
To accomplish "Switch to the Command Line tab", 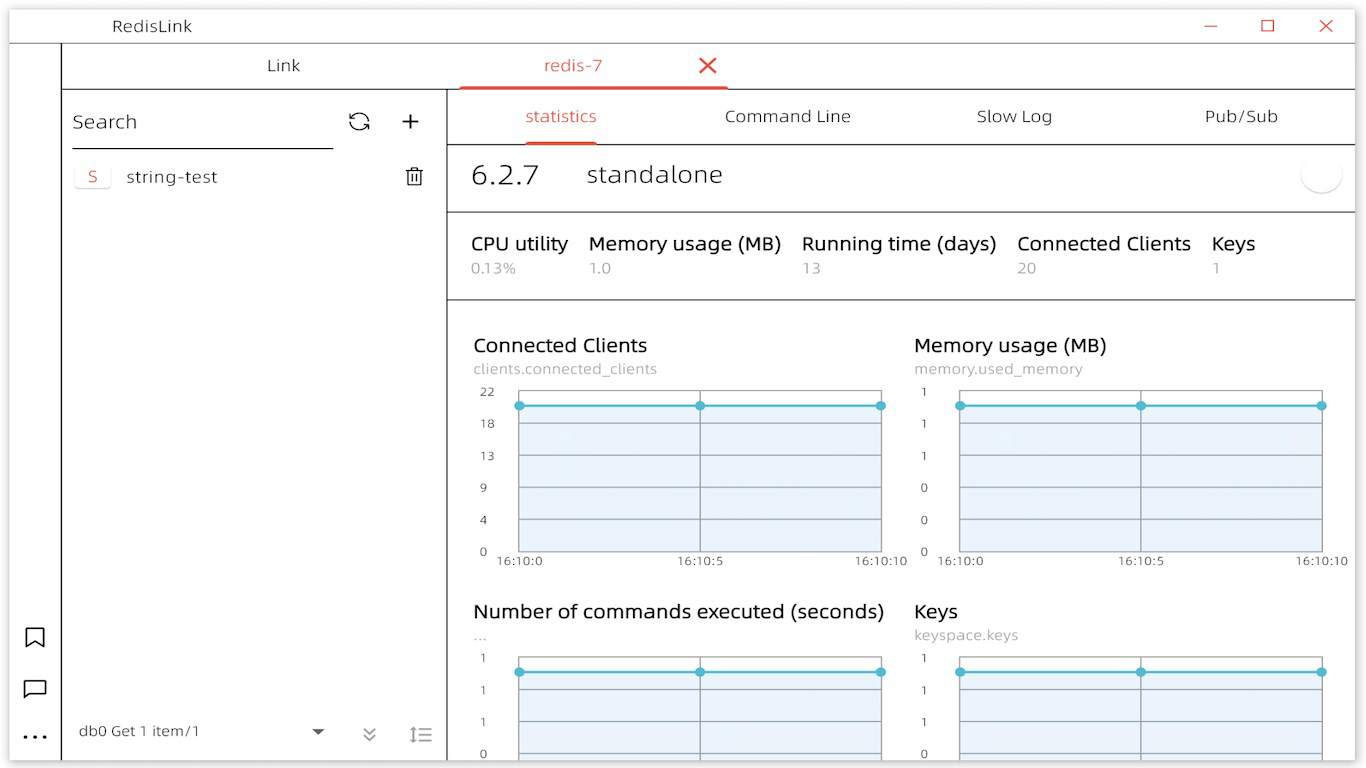I will (788, 117).
